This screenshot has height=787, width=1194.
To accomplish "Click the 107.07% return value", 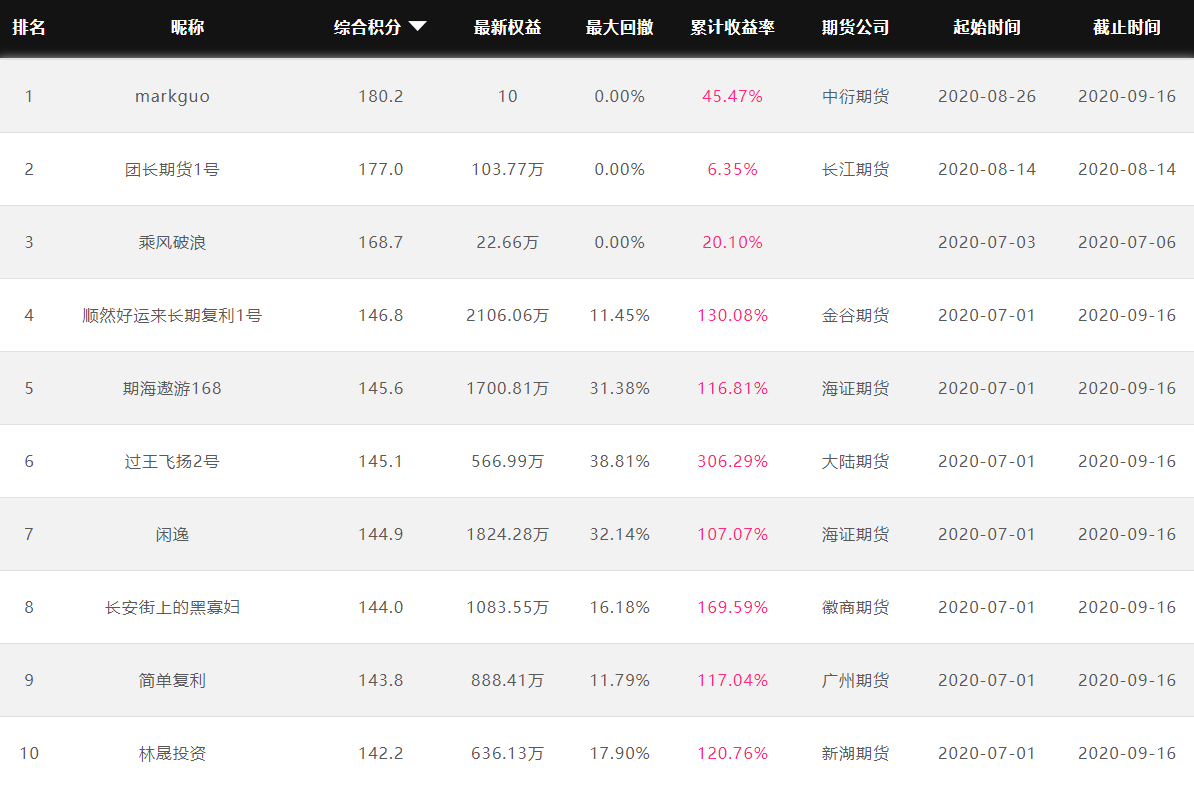I will pos(733,534).
